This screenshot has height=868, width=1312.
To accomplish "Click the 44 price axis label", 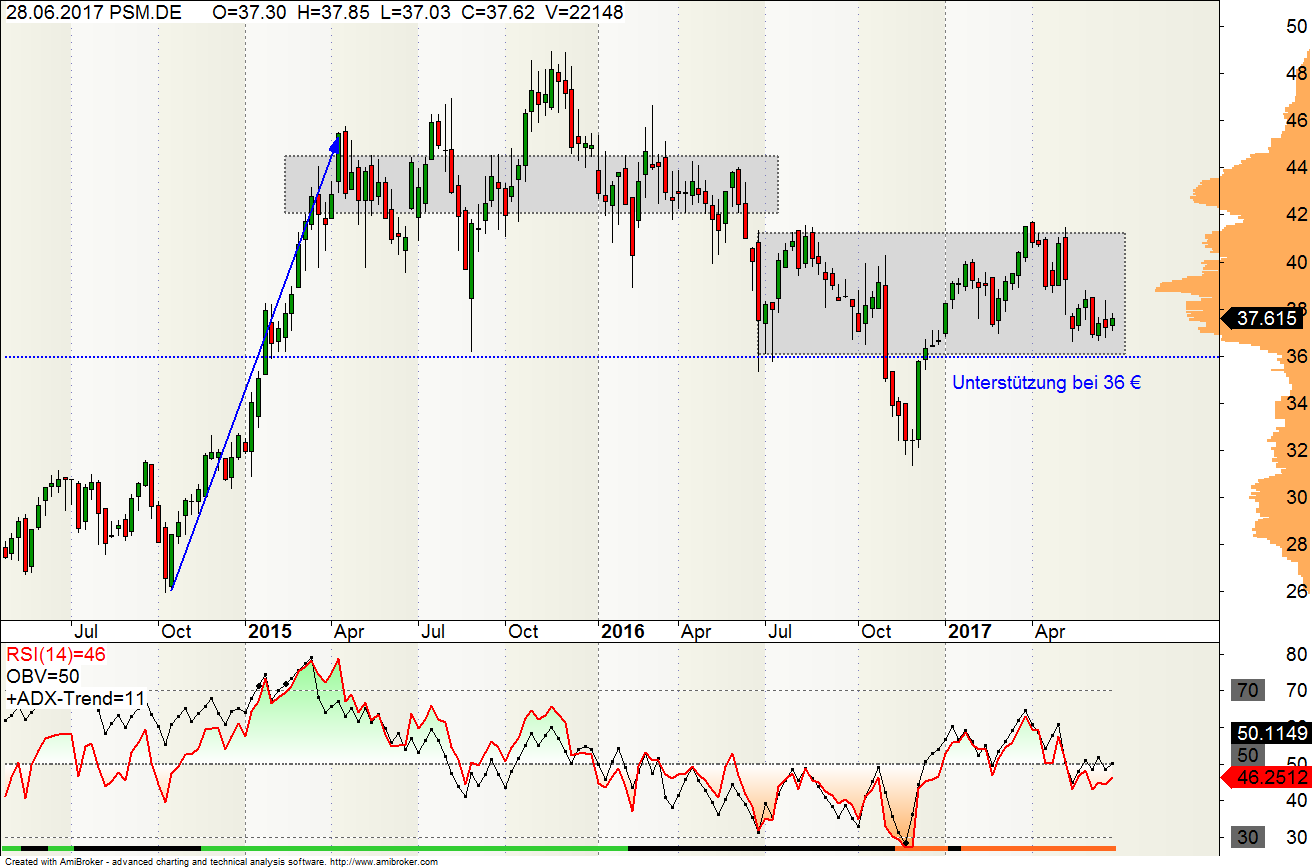I will click(x=1297, y=167).
